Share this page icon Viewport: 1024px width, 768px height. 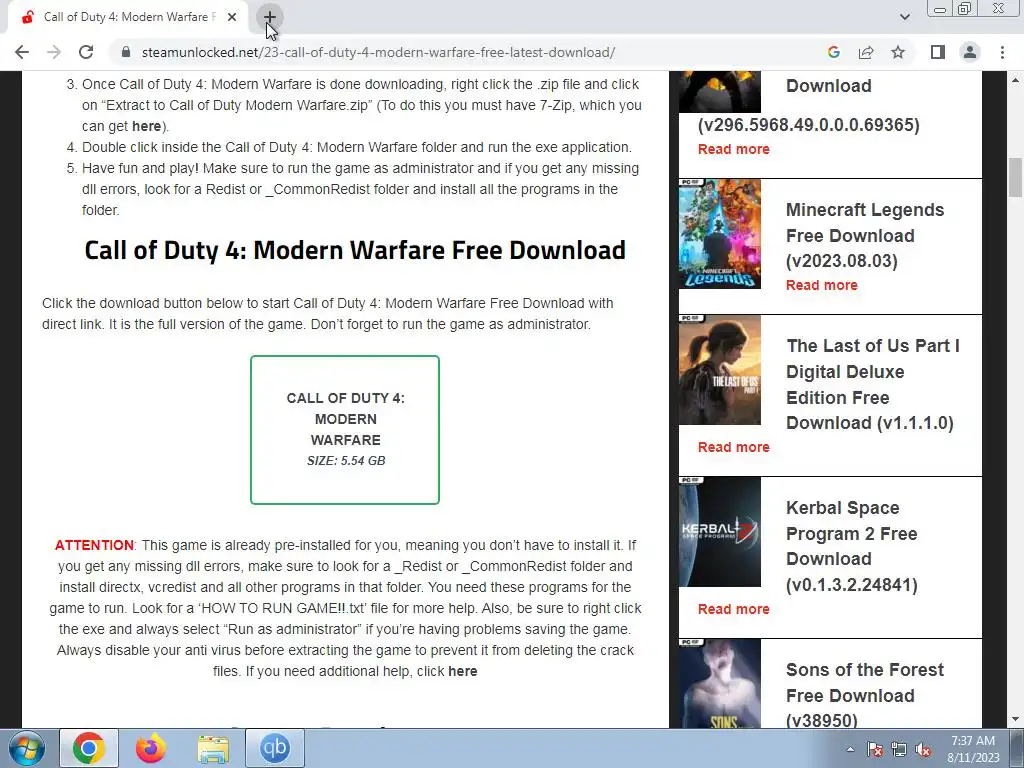(866, 52)
